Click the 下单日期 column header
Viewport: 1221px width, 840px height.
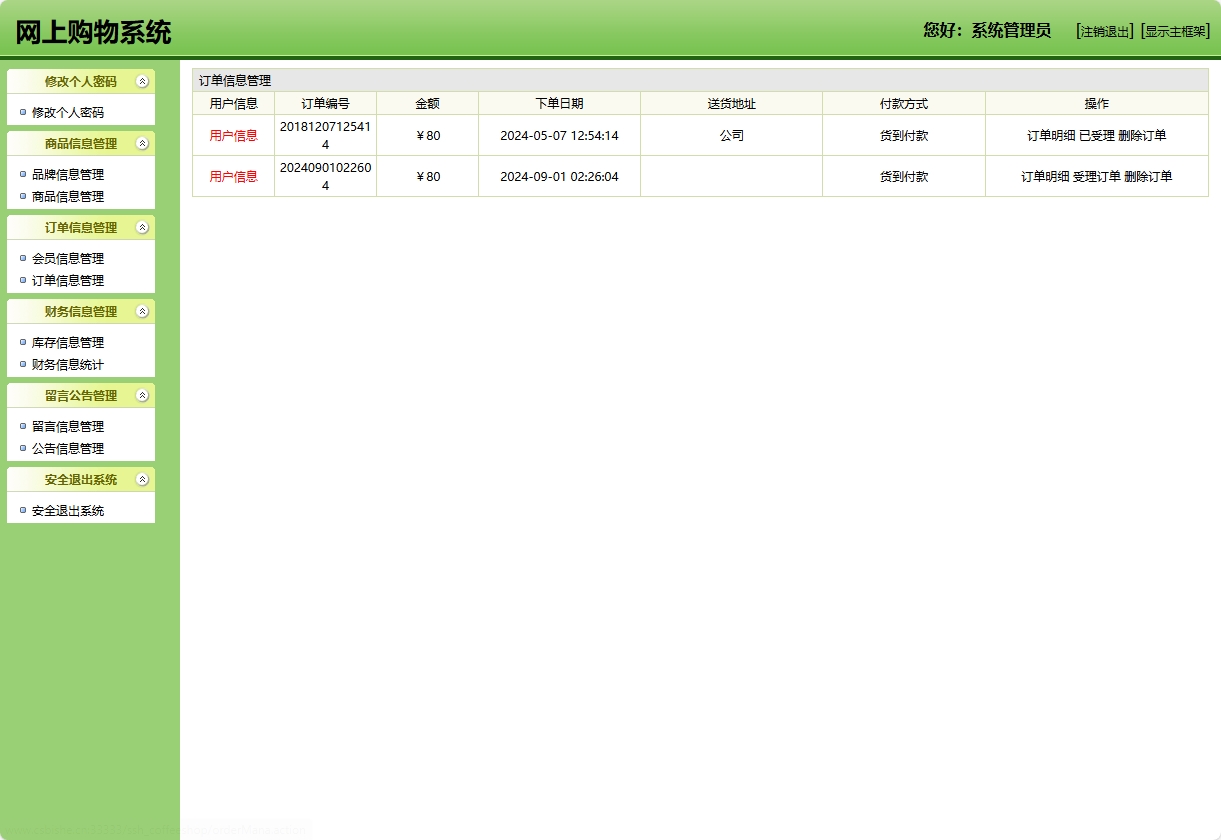pyautogui.click(x=560, y=104)
